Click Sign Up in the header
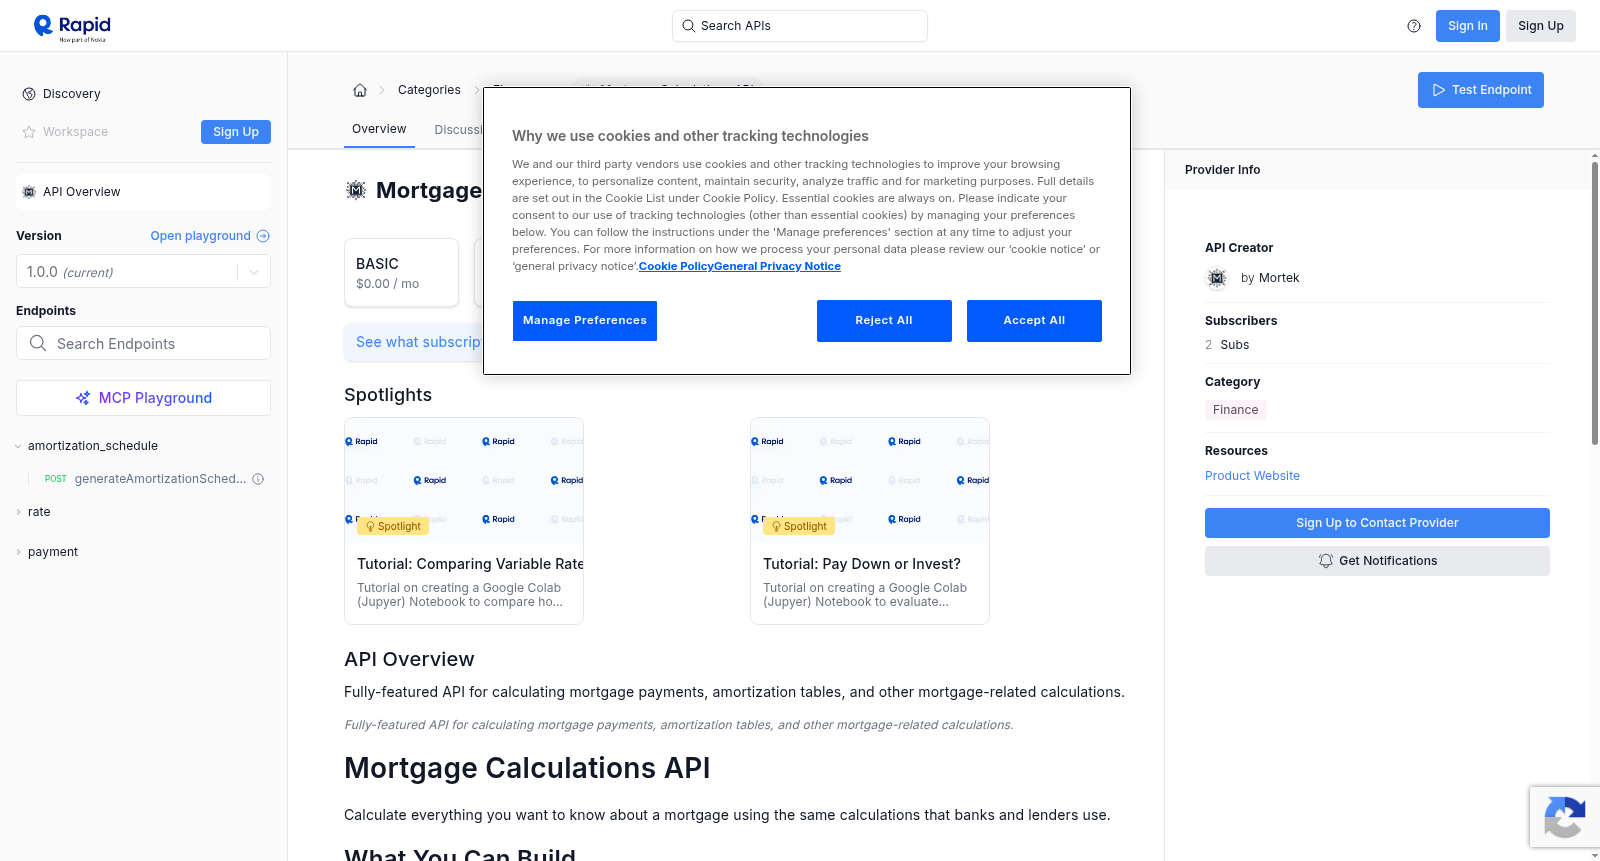 (x=1541, y=26)
